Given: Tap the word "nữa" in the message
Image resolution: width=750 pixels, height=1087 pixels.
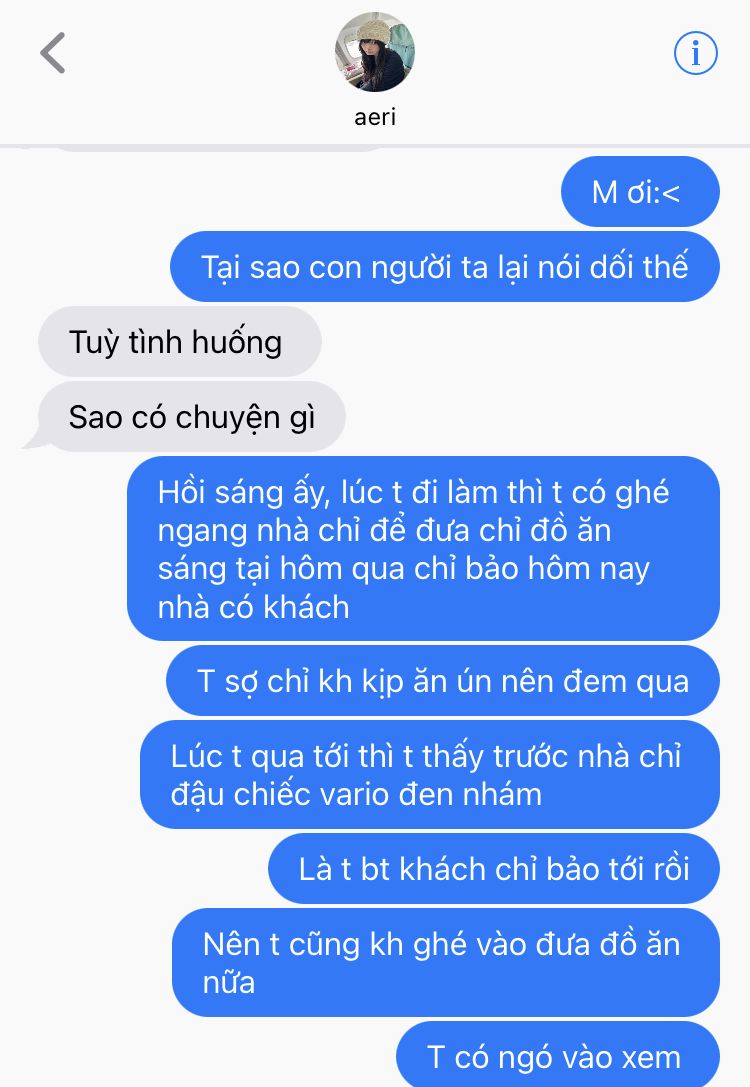Looking at the screenshot, I should 229,983.
